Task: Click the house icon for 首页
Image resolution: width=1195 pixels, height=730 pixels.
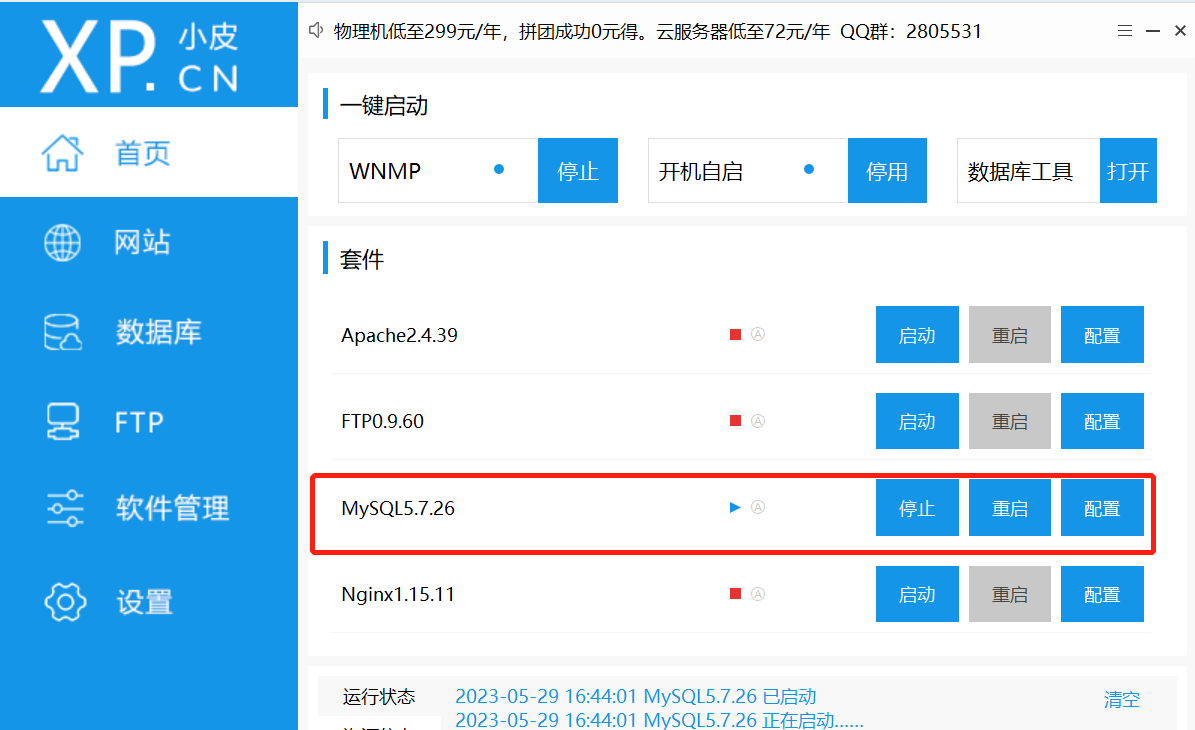Action: point(62,153)
